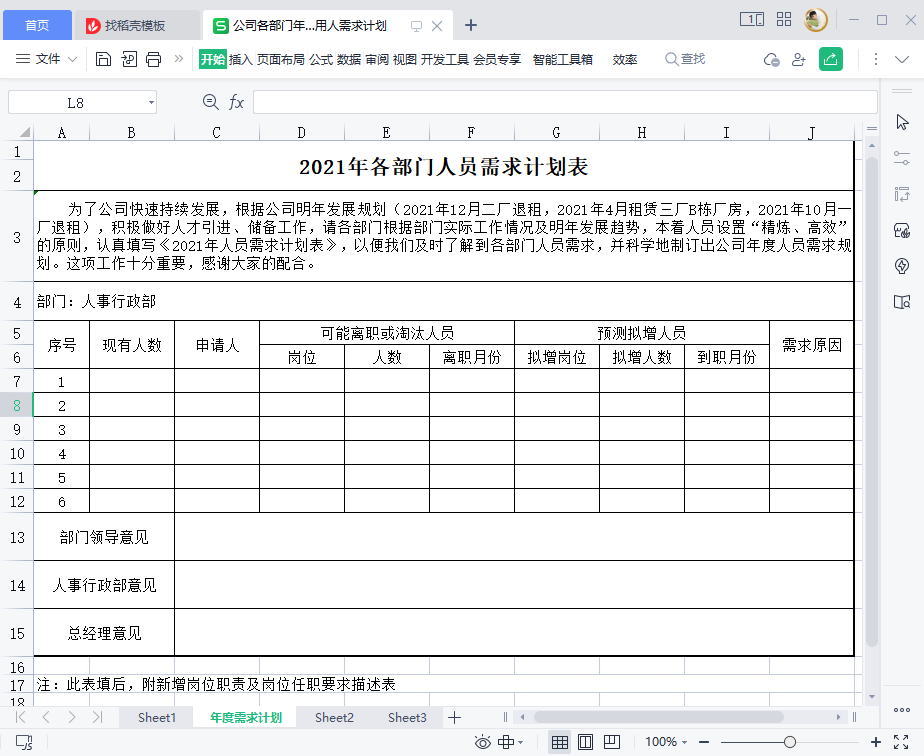Open the 审阅 ribbon tab
The width and height of the screenshot is (924, 756).
pyautogui.click(x=377, y=59)
